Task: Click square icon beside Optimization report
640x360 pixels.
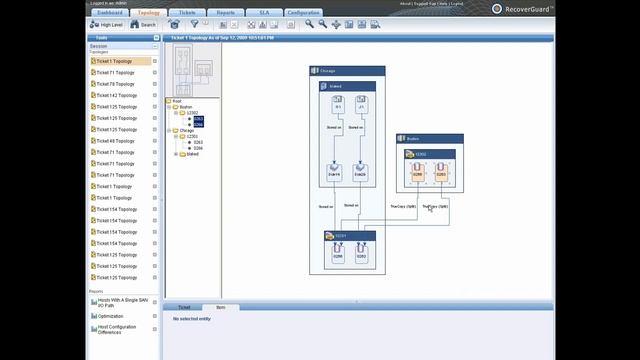Action: [155, 316]
